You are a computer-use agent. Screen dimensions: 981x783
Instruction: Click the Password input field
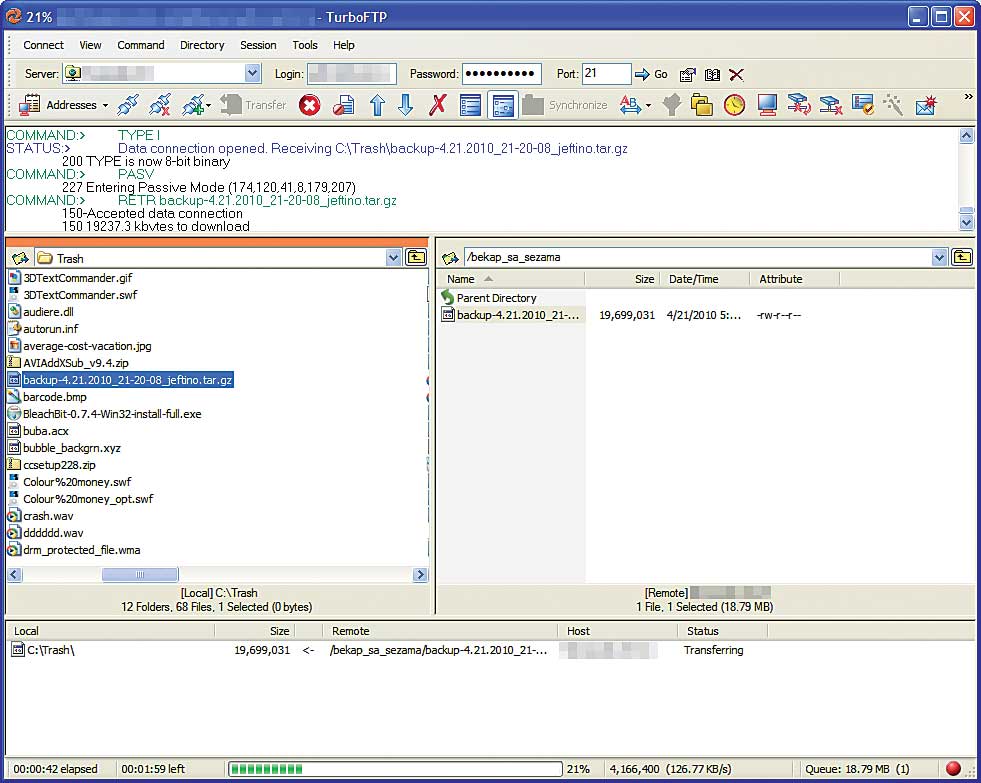tap(502, 74)
